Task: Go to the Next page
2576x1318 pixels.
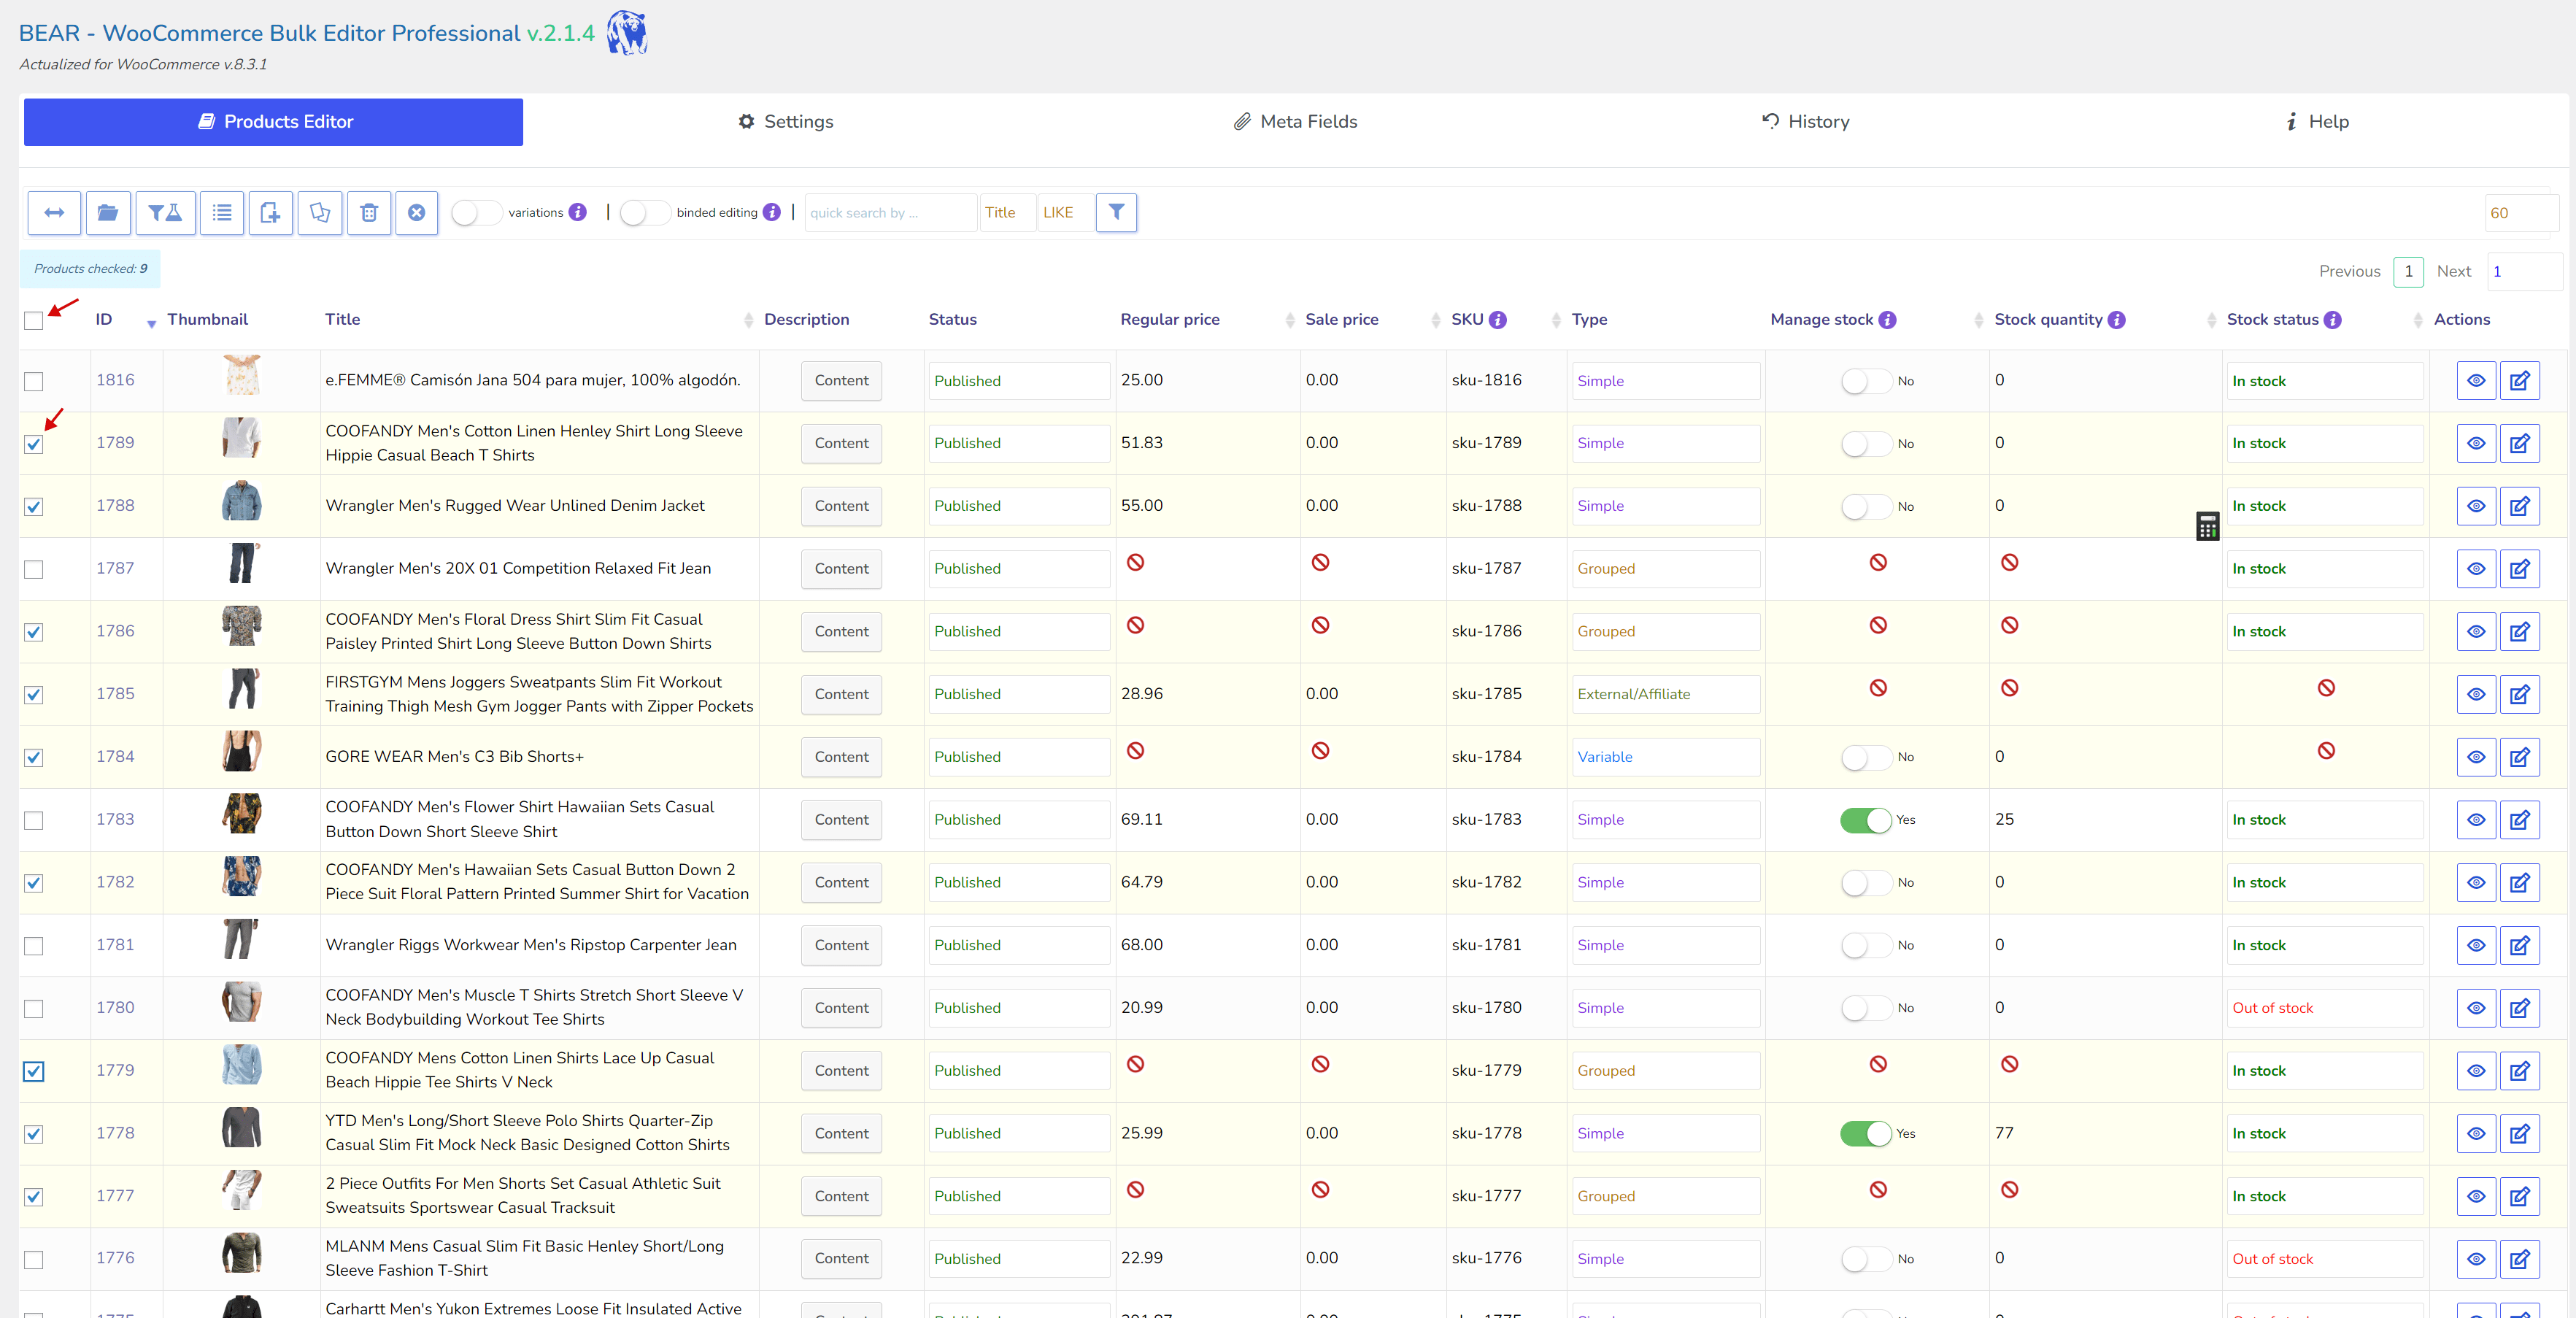Action: [2453, 272]
